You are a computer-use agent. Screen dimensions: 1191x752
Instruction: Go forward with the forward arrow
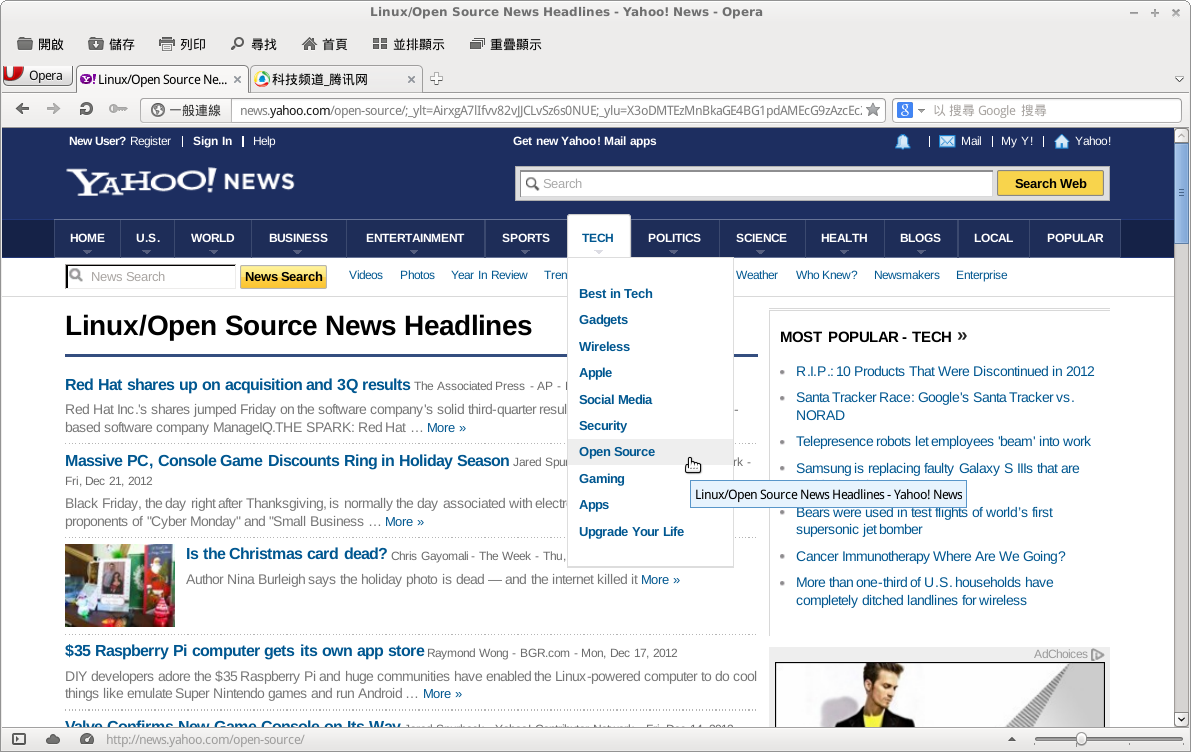(53, 109)
